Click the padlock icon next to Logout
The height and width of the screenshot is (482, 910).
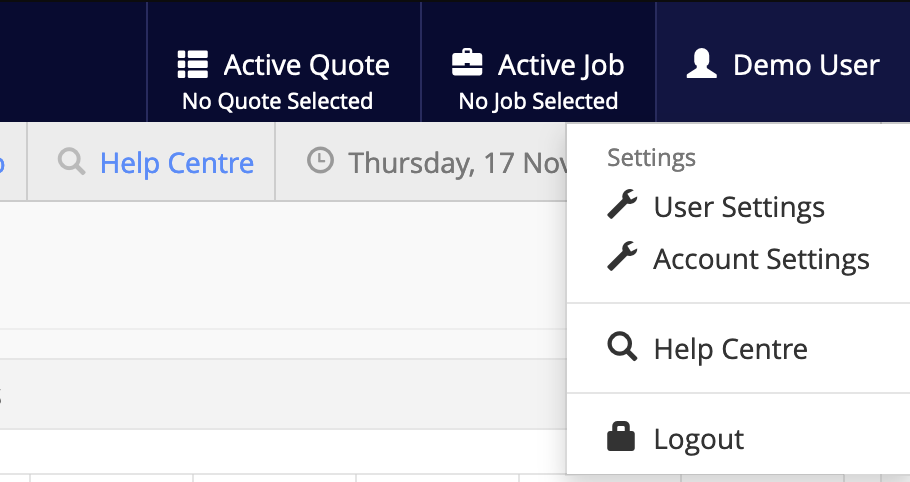[621, 438]
